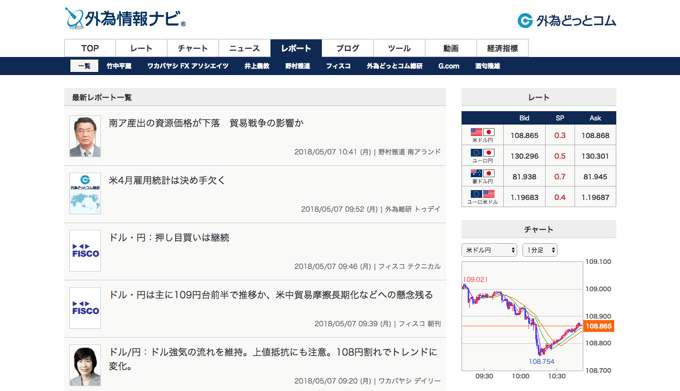Image resolution: width=680 pixels, height=391 pixels.
Task: Click the 108.754 low label on chart
Action: click(x=541, y=362)
